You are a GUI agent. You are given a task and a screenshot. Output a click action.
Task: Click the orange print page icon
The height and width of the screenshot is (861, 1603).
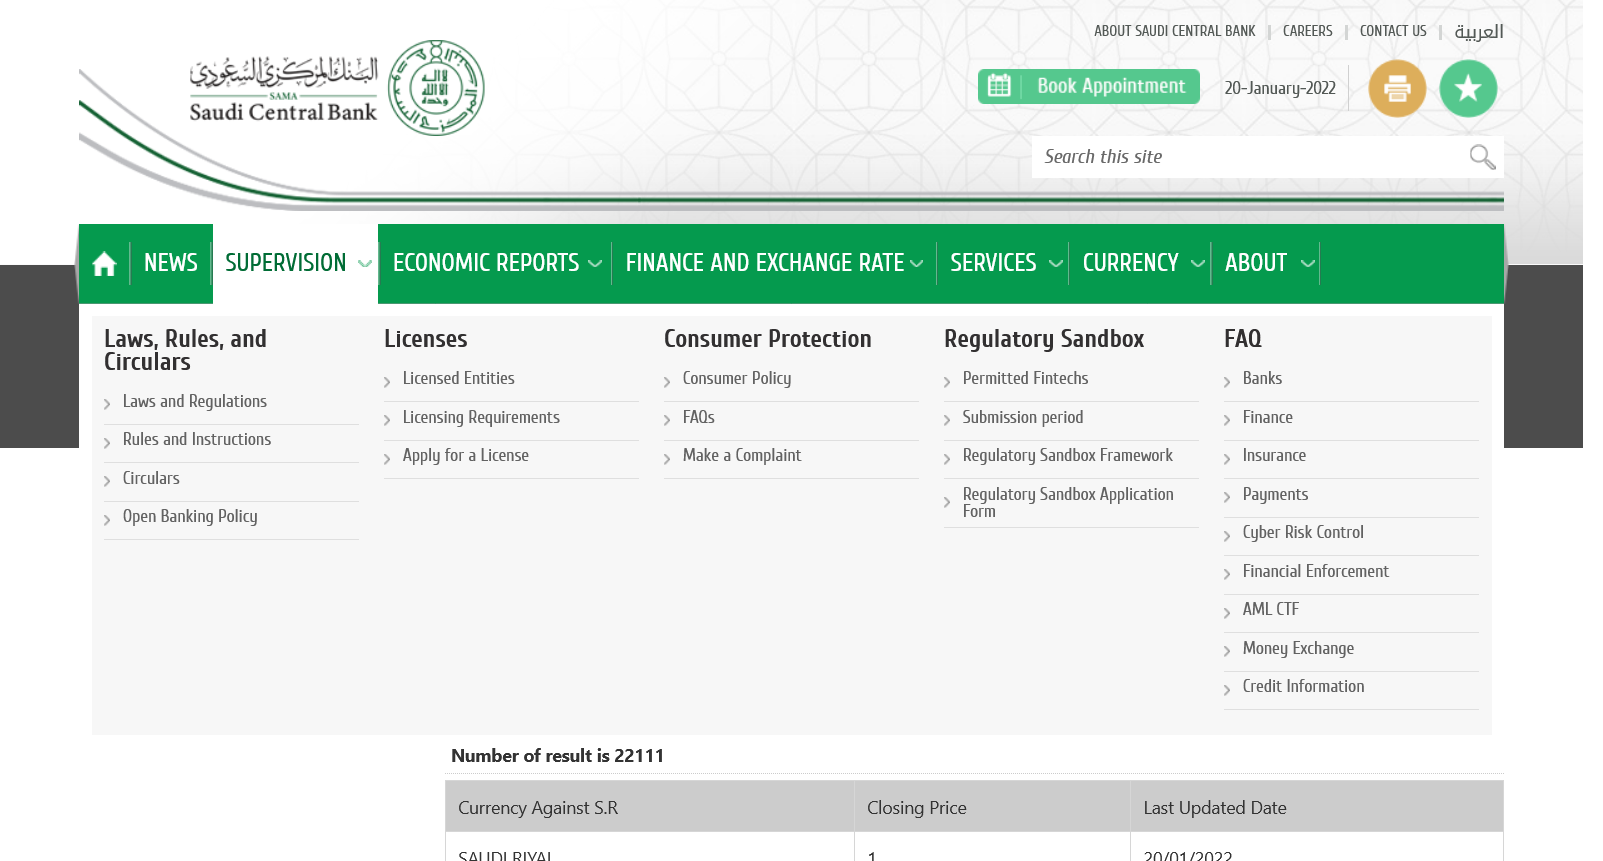[x=1397, y=89]
